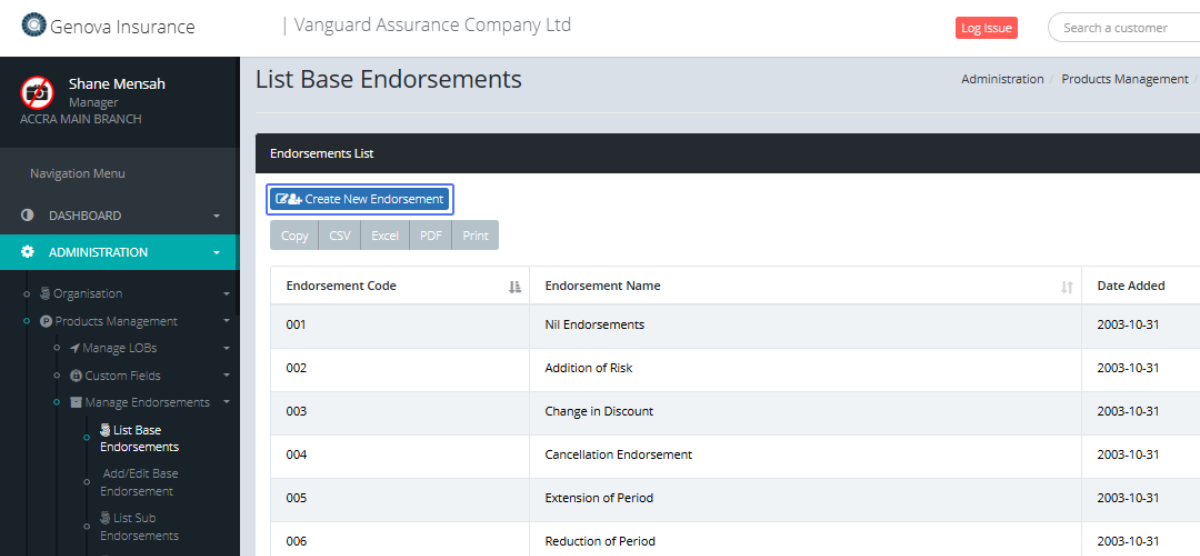The image size is (1200, 556).
Task: Expand the Organisation submenu arrow
Action: click(226, 294)
